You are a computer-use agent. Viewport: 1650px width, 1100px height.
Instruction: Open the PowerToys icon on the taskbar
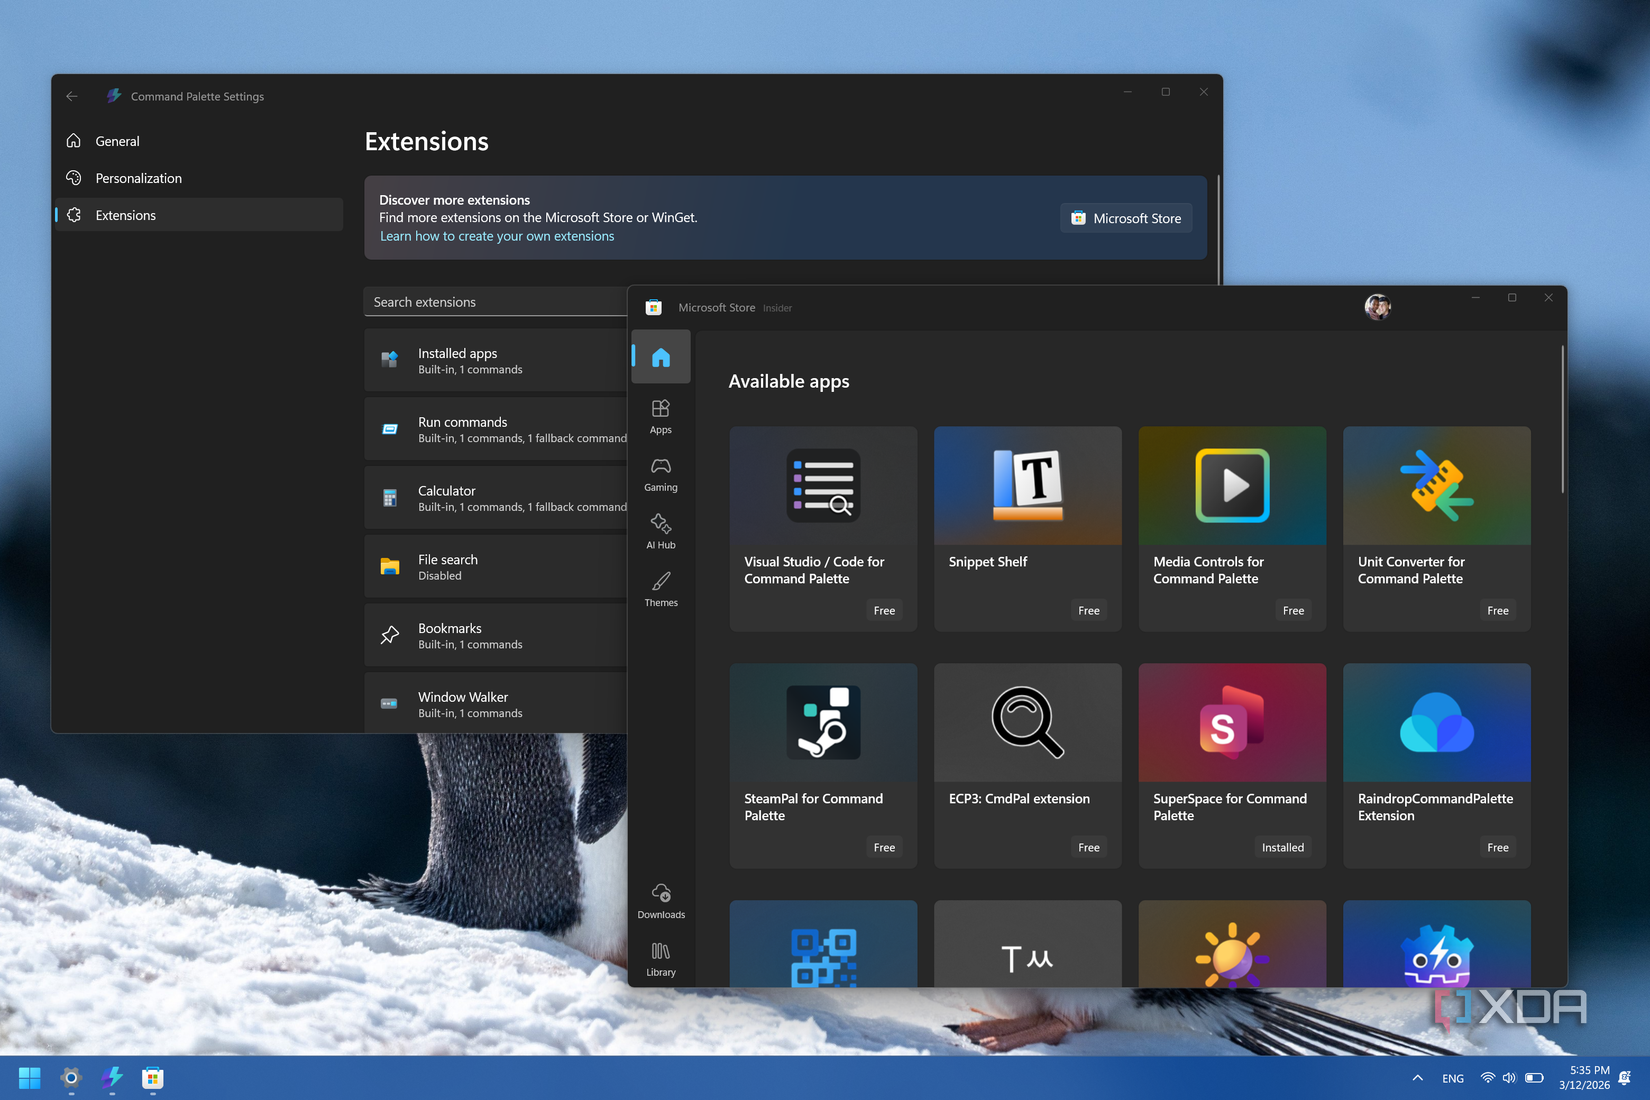click(x=70, y=1078)
